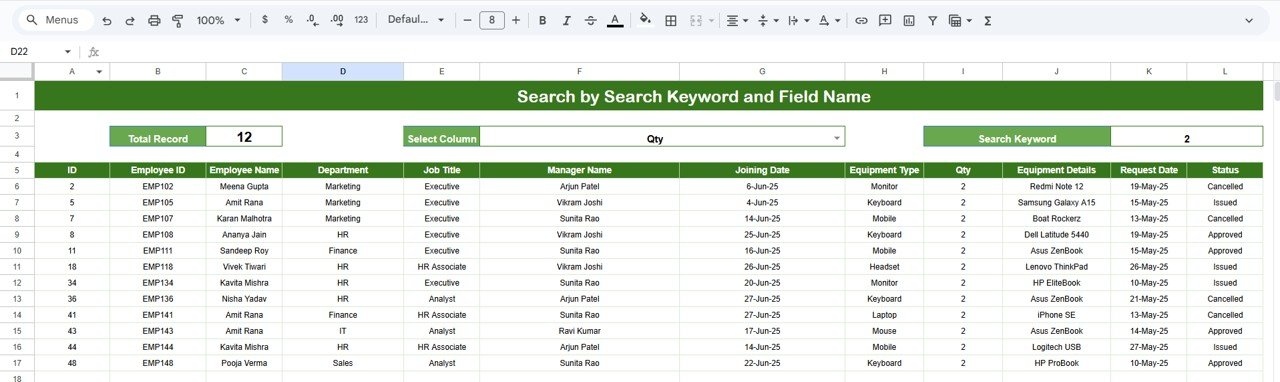The image size is (1280, 382).
Task: Select the cell Meena Gupta
Action: pos(244,186)
